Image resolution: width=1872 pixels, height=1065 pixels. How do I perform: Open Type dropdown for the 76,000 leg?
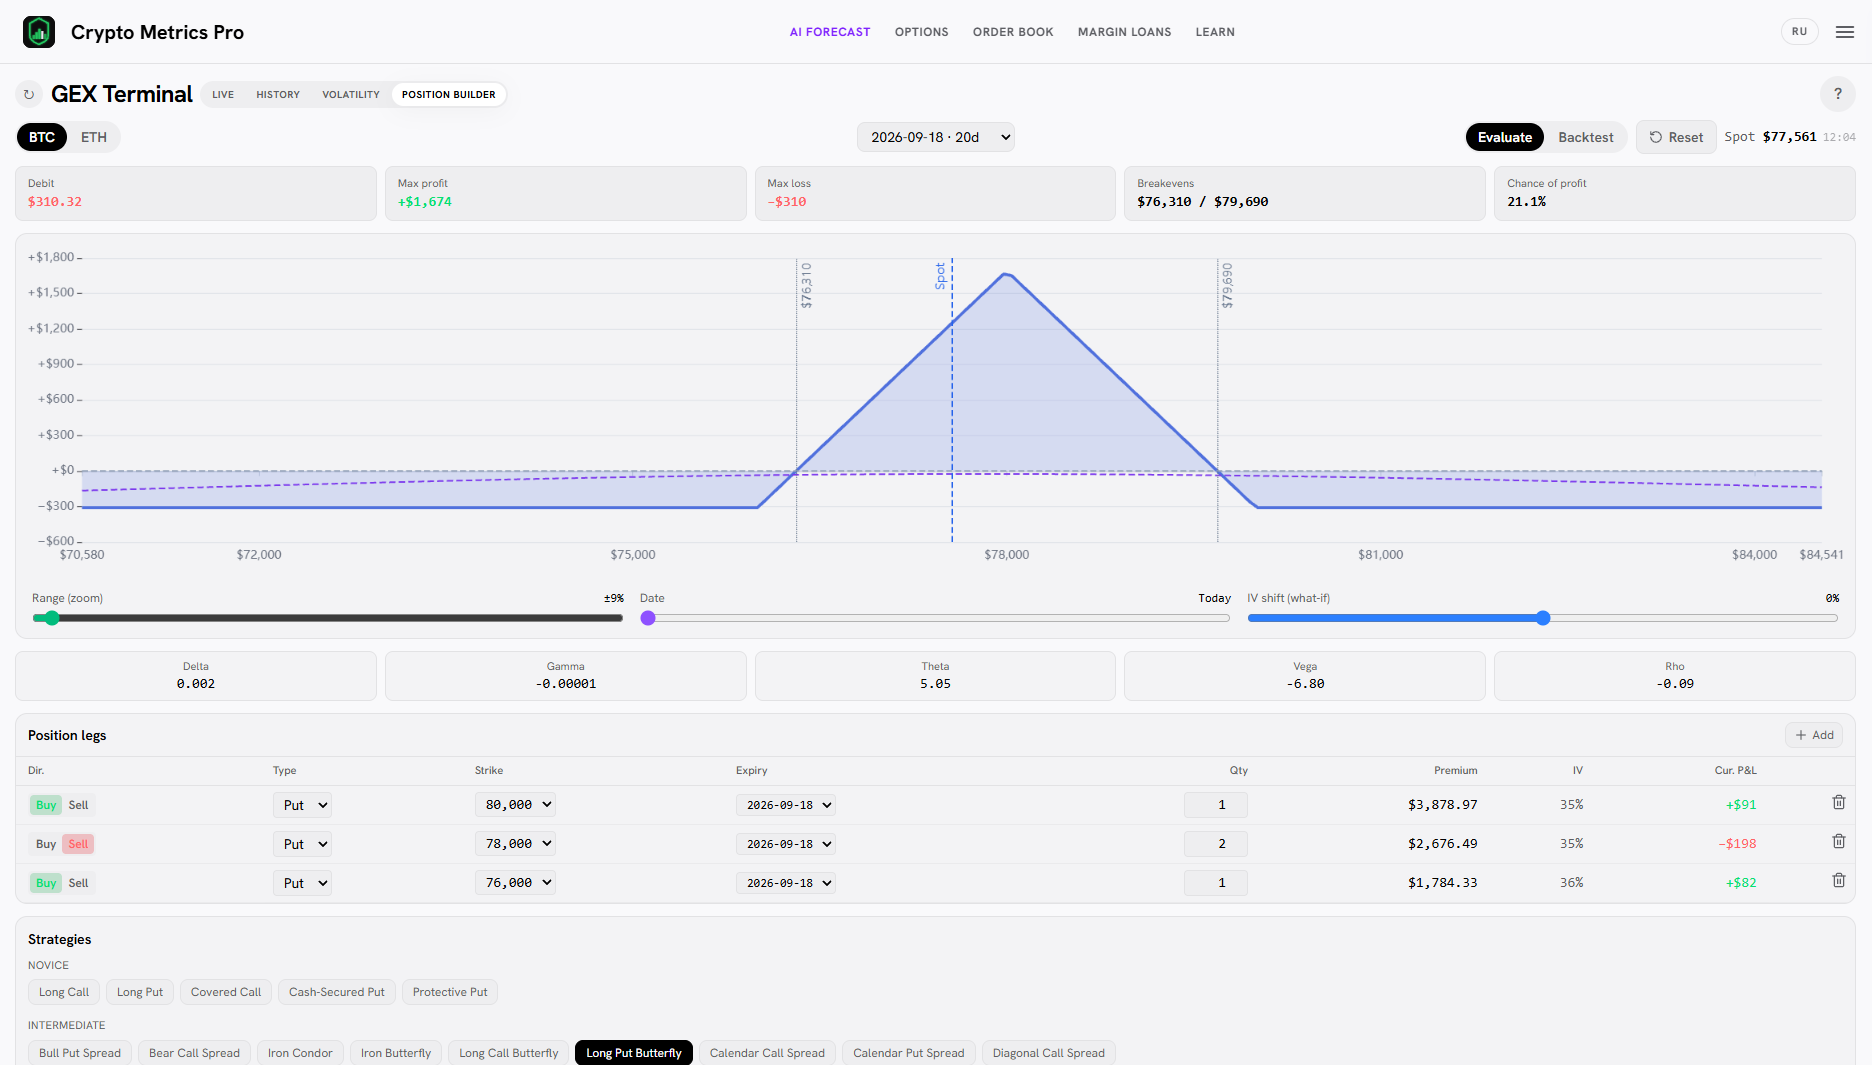click(x=302, y=883)
